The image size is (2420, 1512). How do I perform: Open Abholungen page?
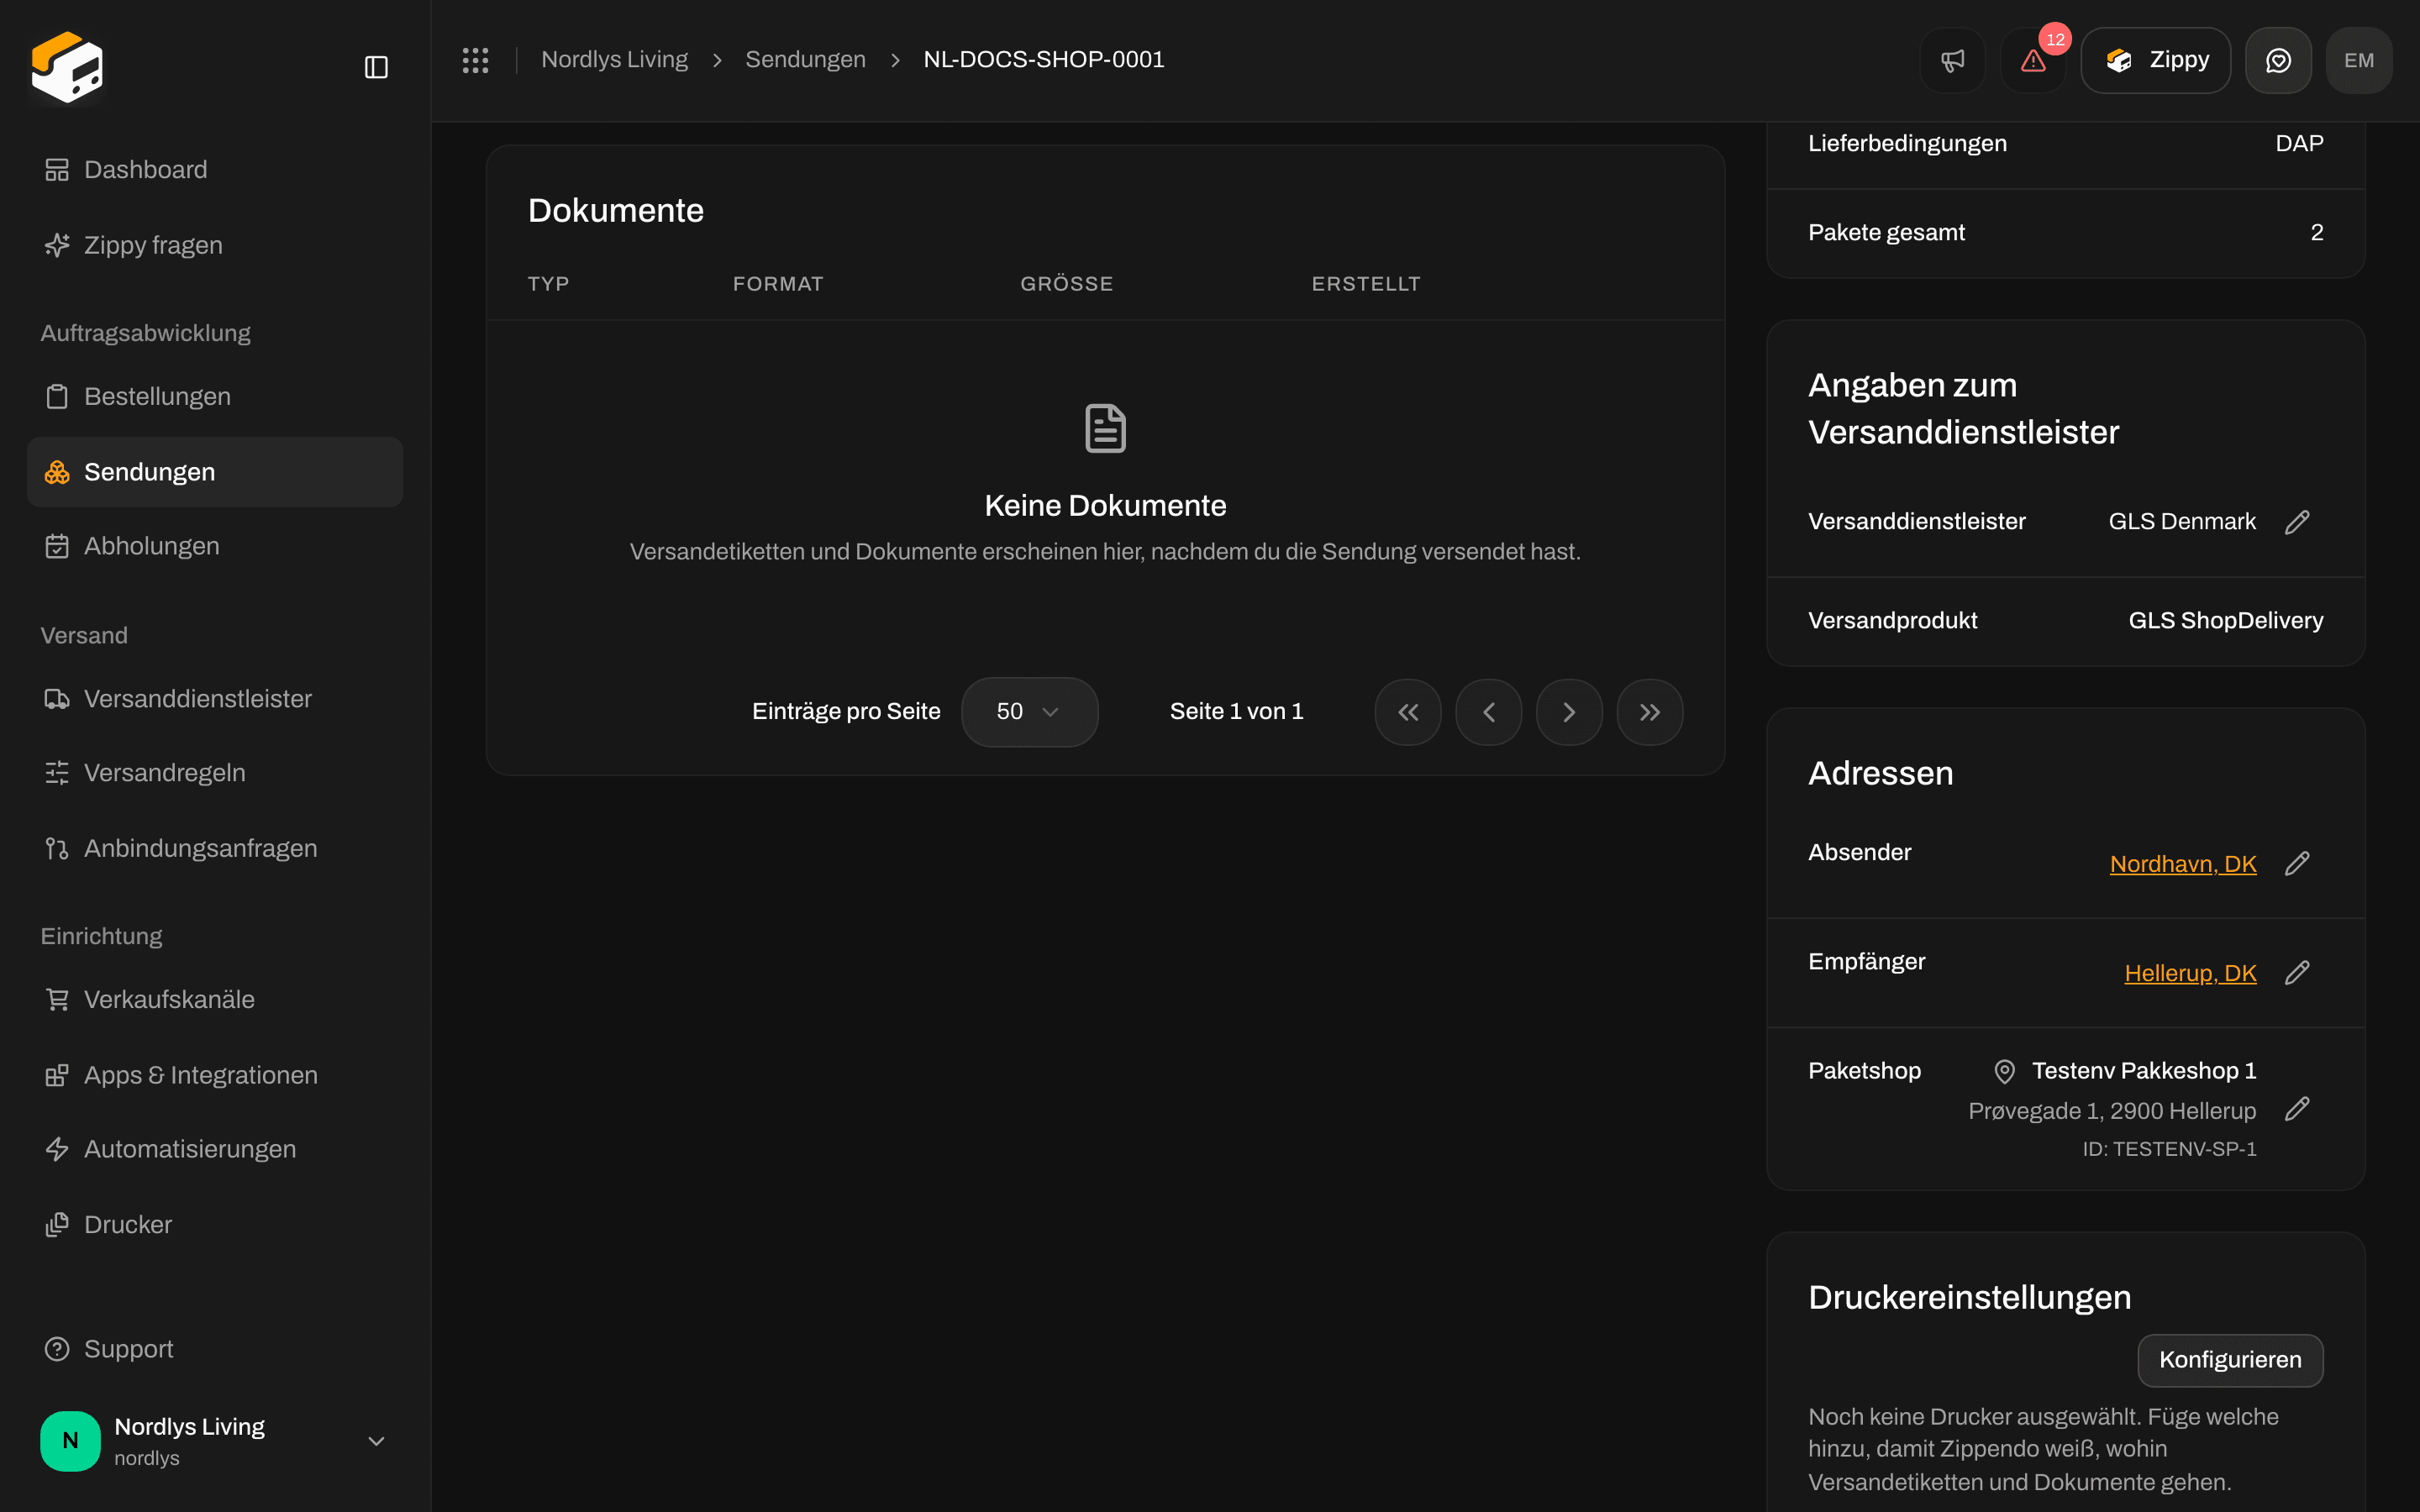[215, 546]
